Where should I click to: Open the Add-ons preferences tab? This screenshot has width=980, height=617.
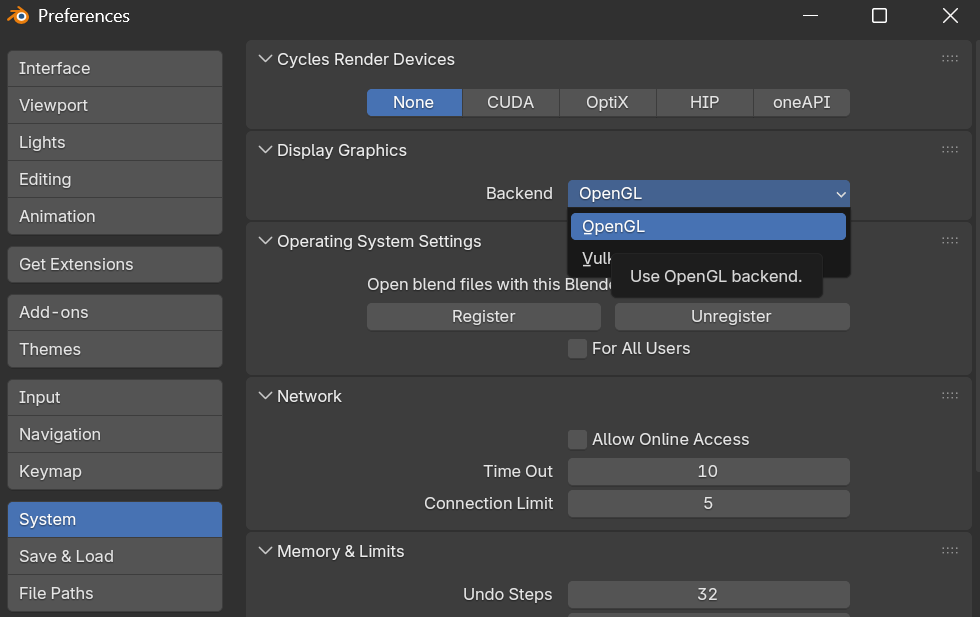pyautogui.click(x=114, y=312)
